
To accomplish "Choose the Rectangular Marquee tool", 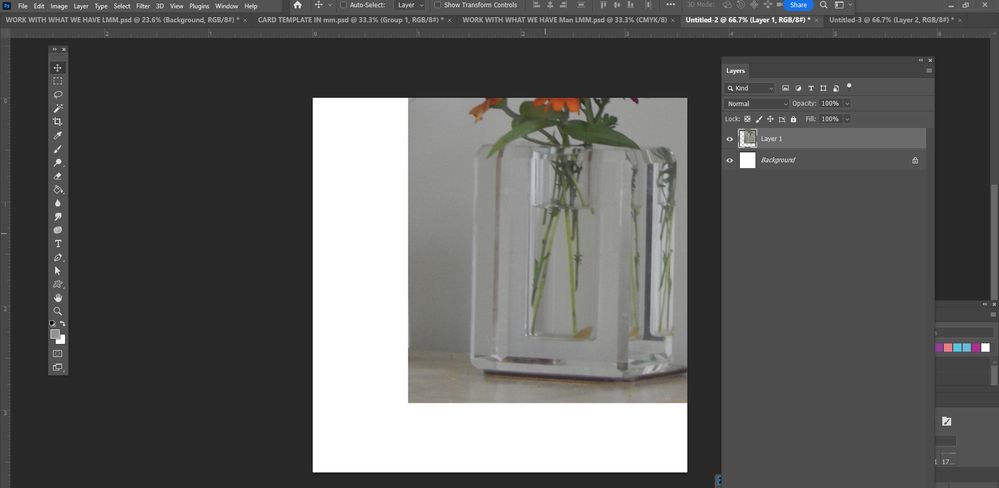I will [58, 81].
